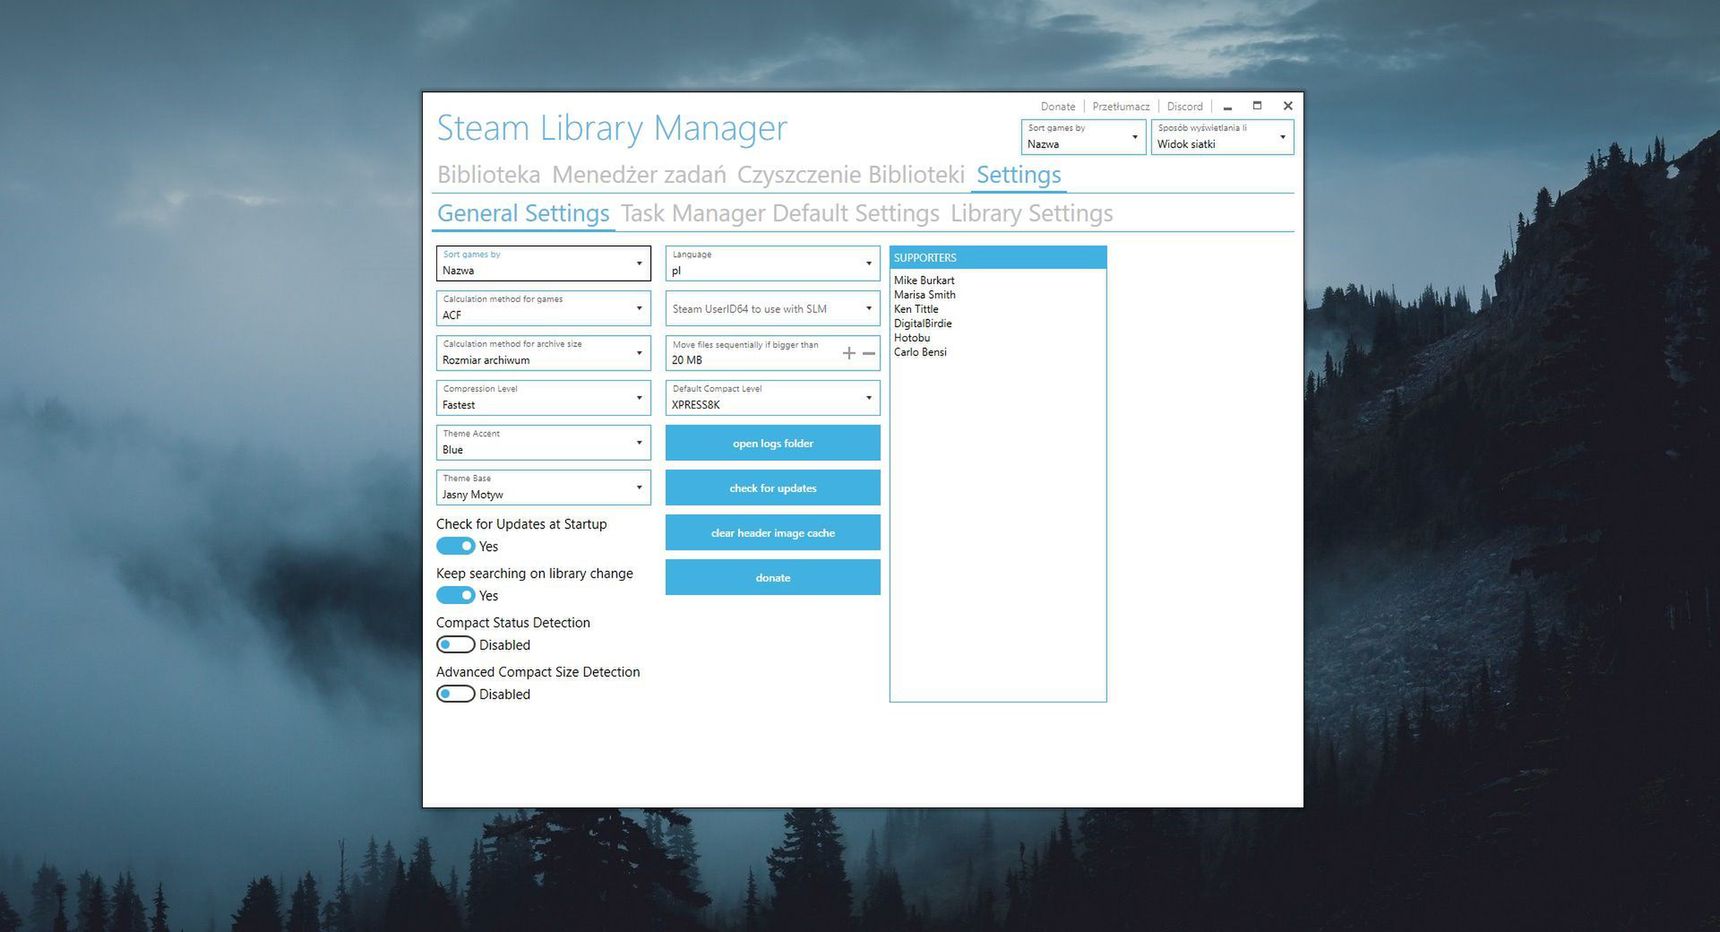Click the blue donate button
1720x932 pixels.
coord(773,578)
